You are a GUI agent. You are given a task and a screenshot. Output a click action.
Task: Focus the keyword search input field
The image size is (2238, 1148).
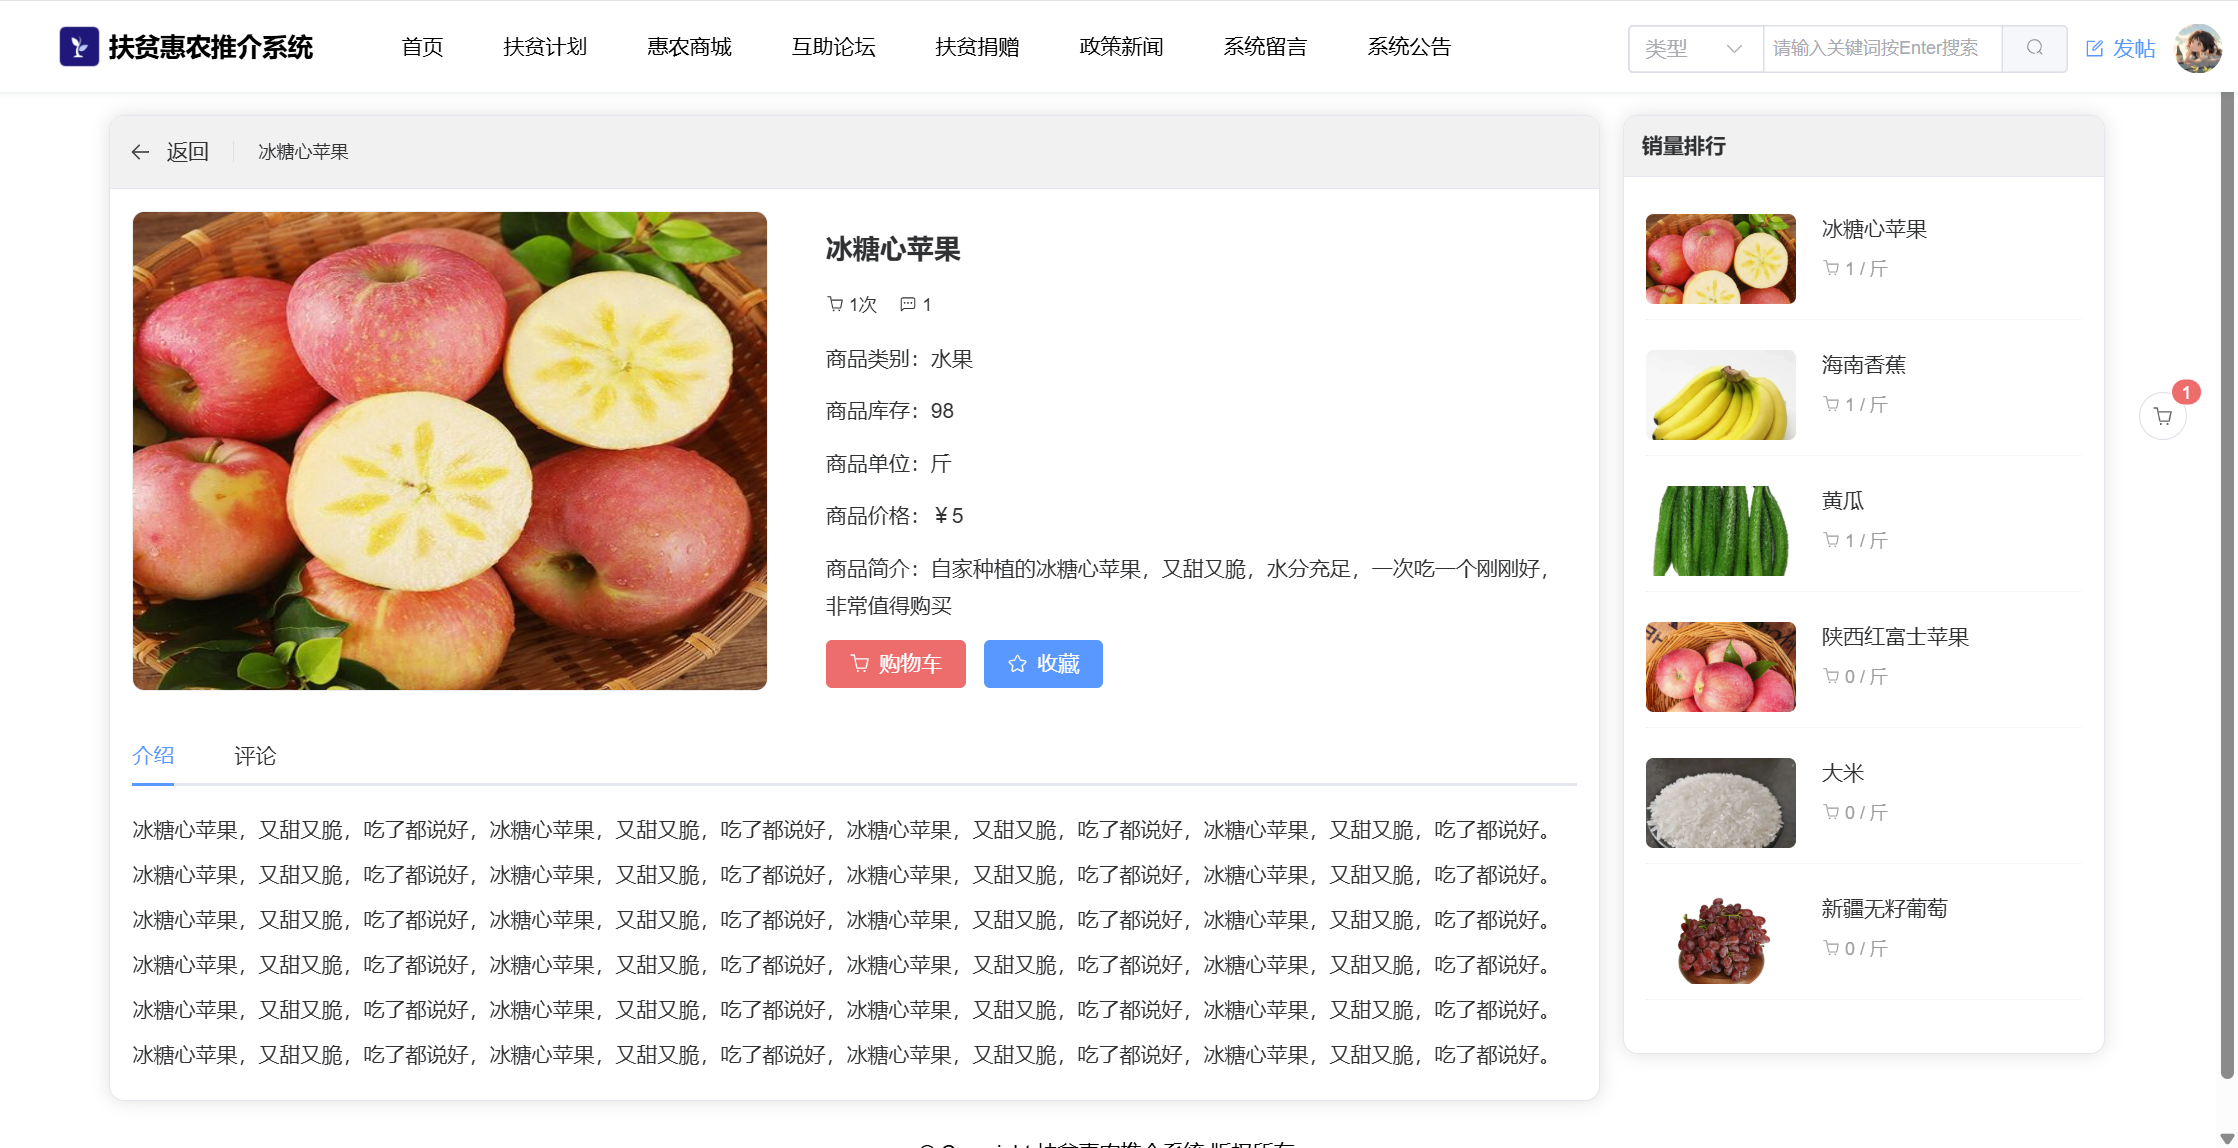click(x=1880, y=48)
